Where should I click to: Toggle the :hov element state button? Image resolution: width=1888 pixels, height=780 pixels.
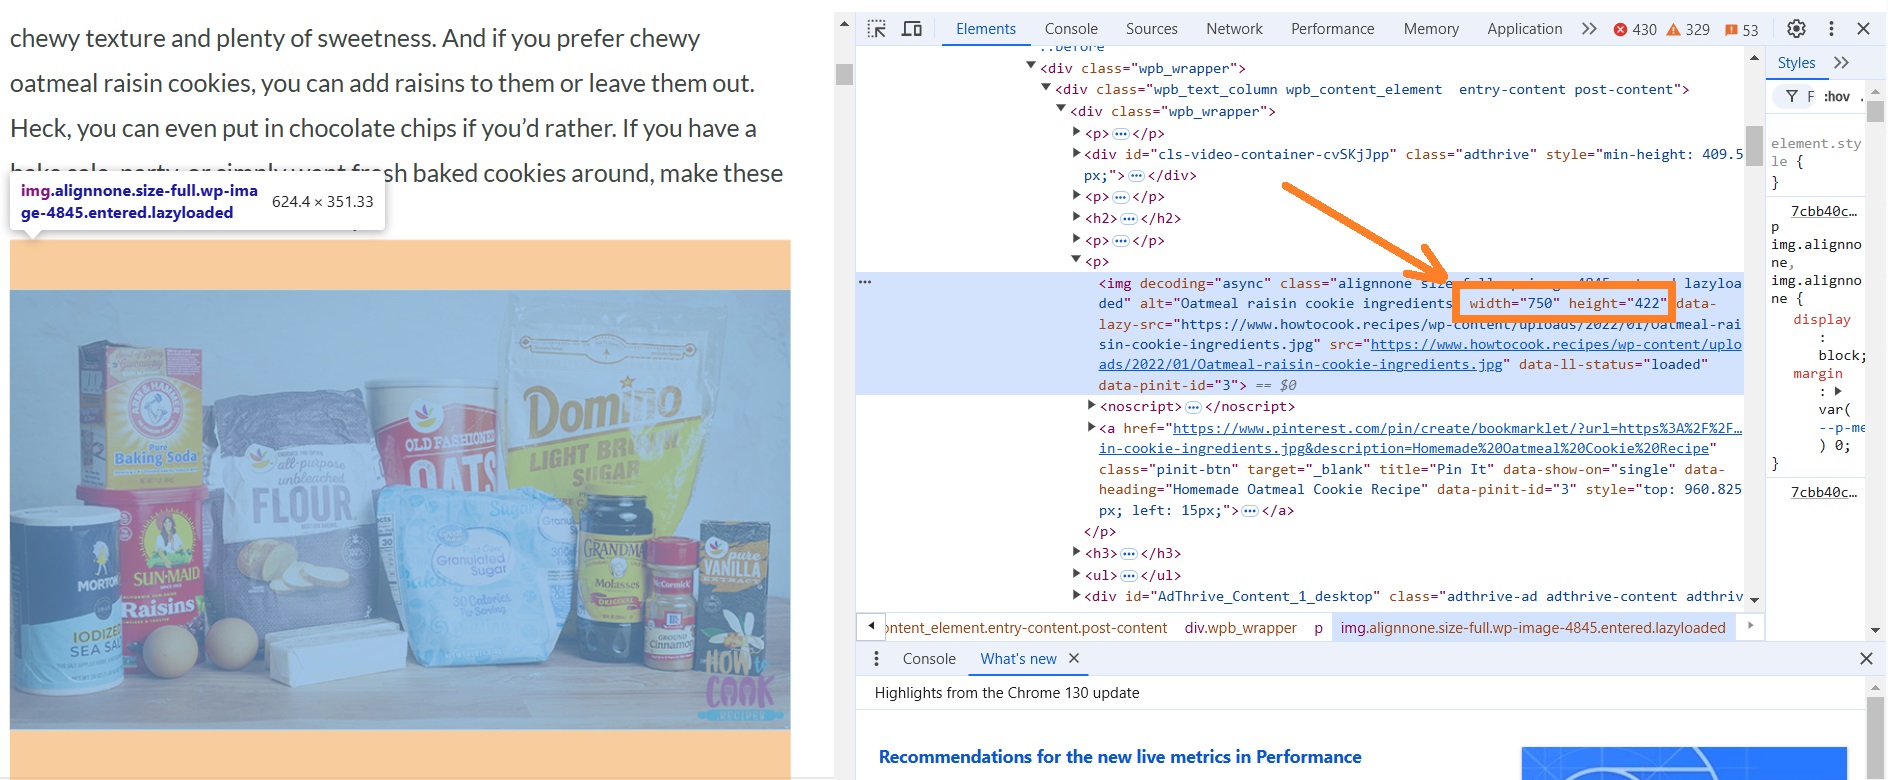(1836, 97)
